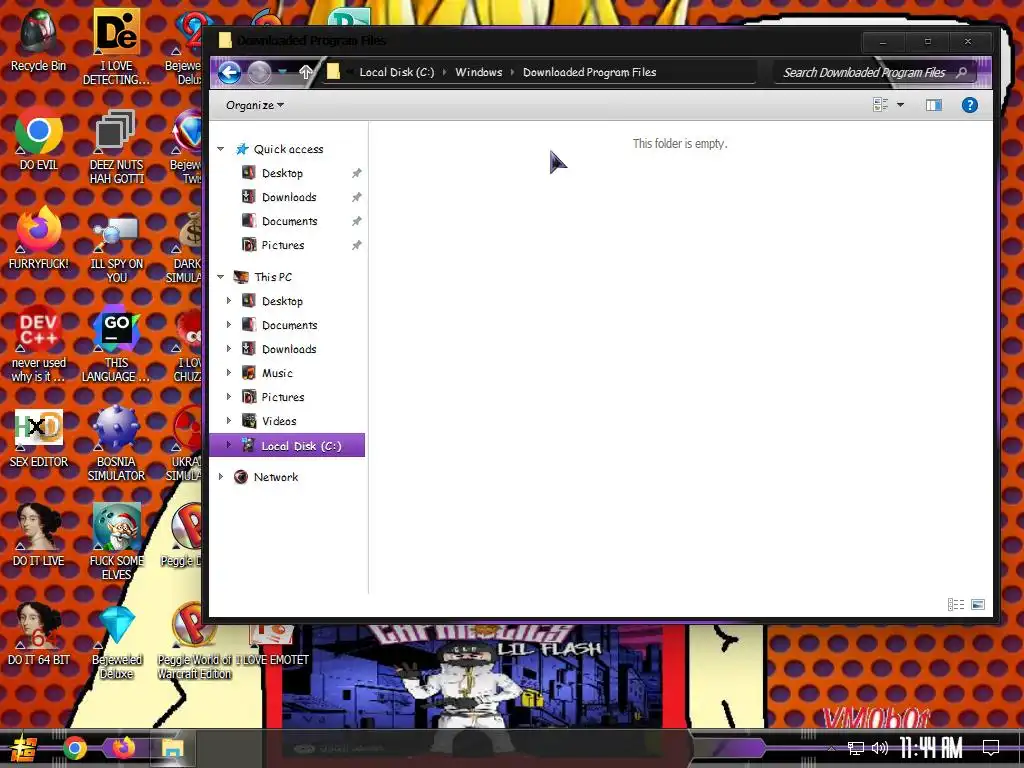Toggle the preview pane button

[x=934, y=105]
